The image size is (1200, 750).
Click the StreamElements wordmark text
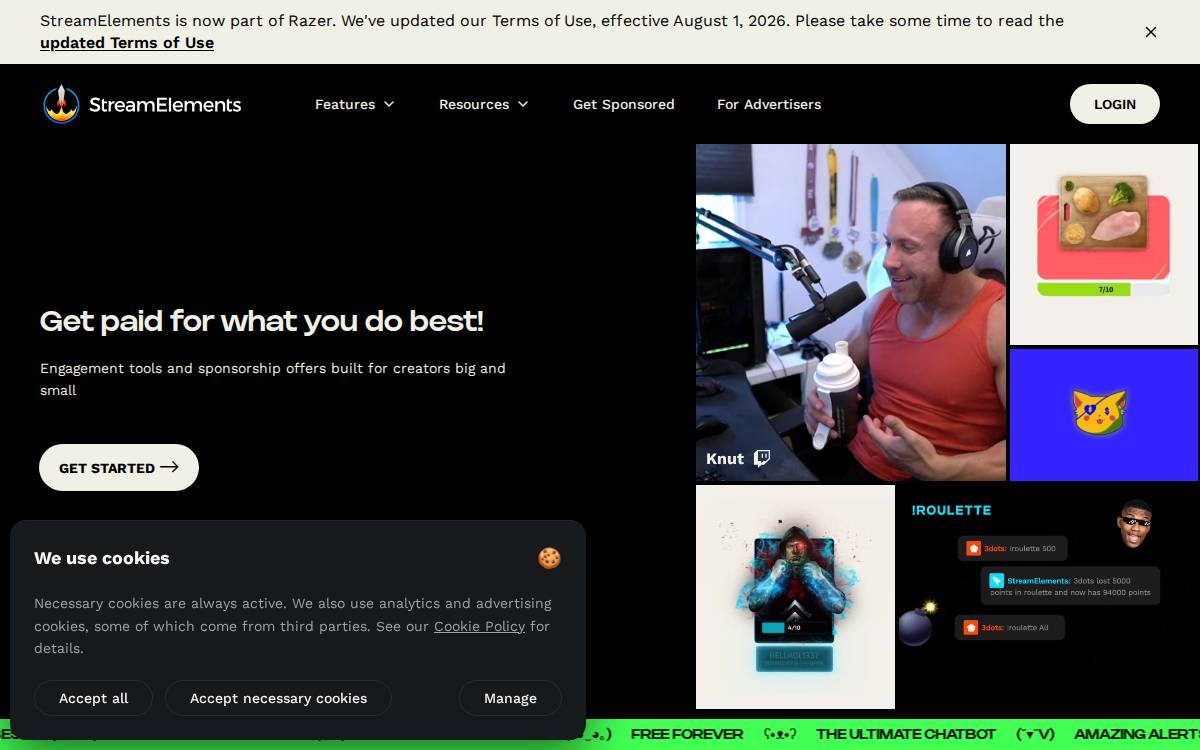click(165, 104)
